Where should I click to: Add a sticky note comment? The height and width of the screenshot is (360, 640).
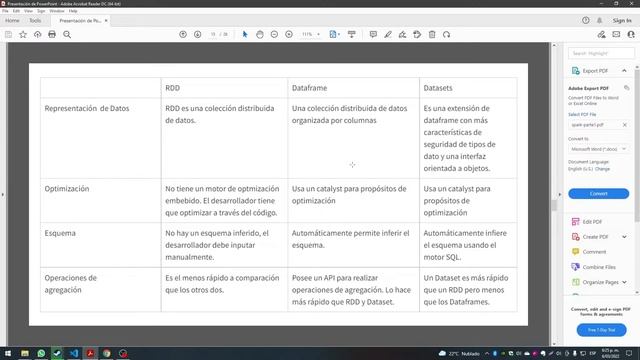[373, 35]
